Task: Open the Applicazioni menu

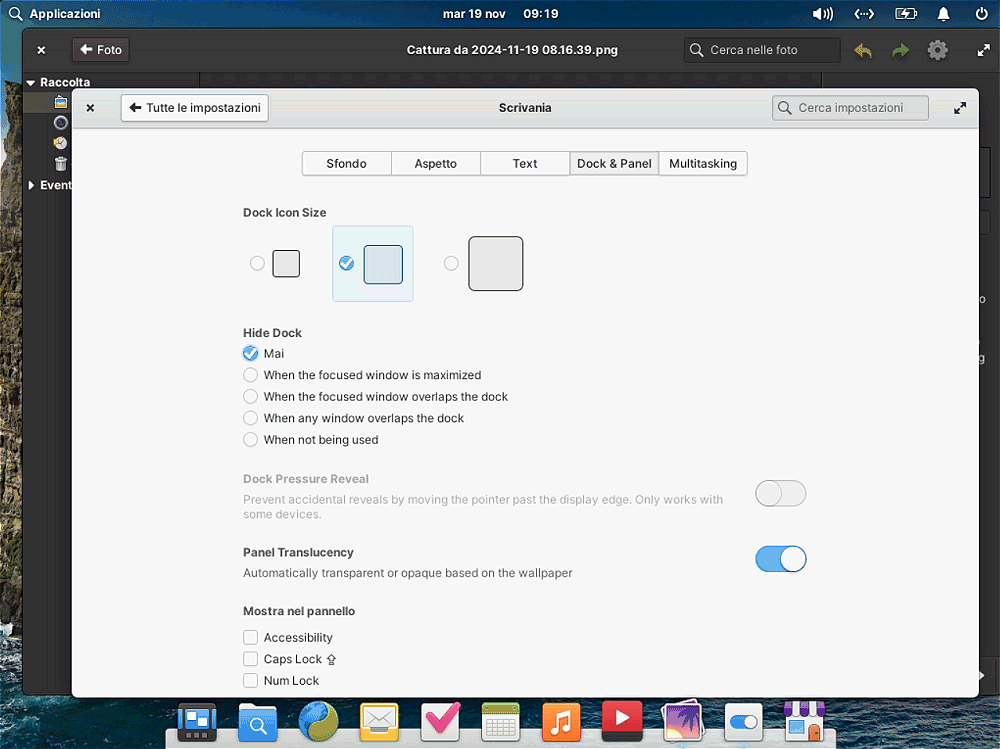Action: tap(54, 13)
